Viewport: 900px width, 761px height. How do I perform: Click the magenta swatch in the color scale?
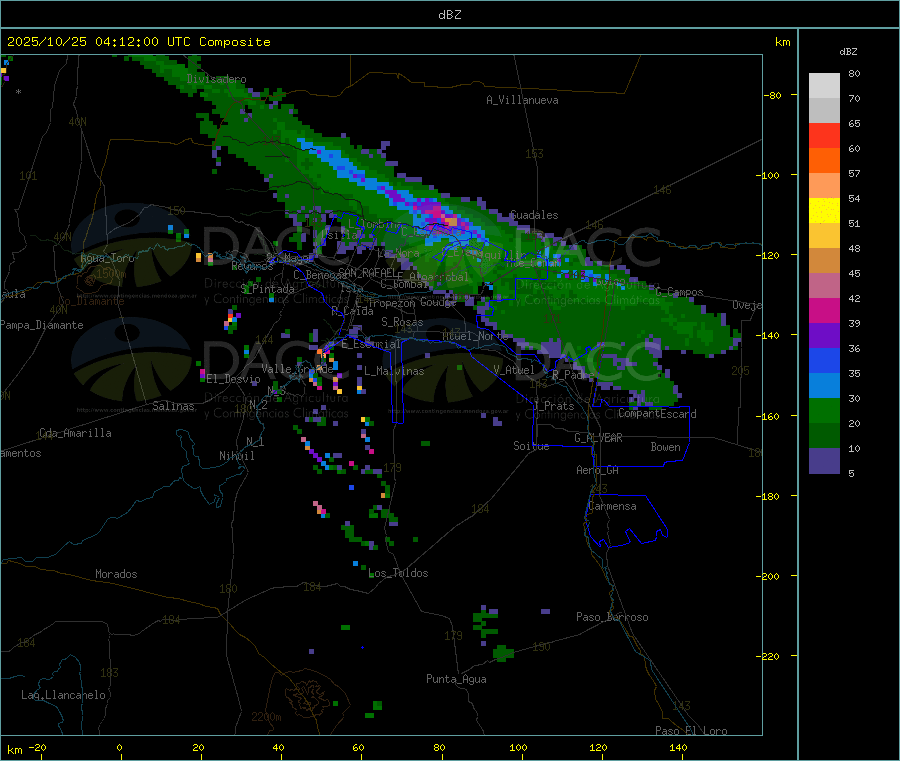[824, 310]
